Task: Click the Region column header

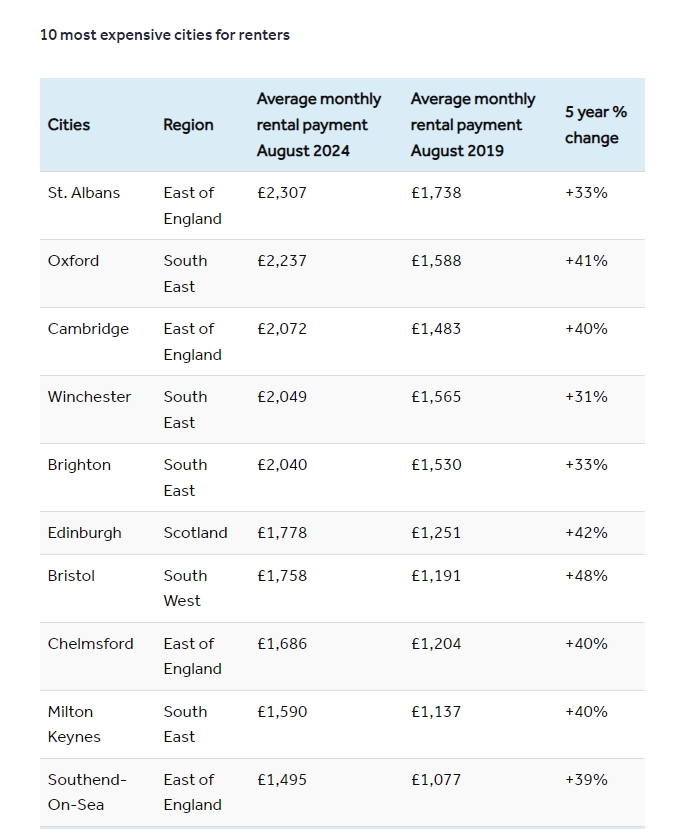Action: tap(188, 125)
